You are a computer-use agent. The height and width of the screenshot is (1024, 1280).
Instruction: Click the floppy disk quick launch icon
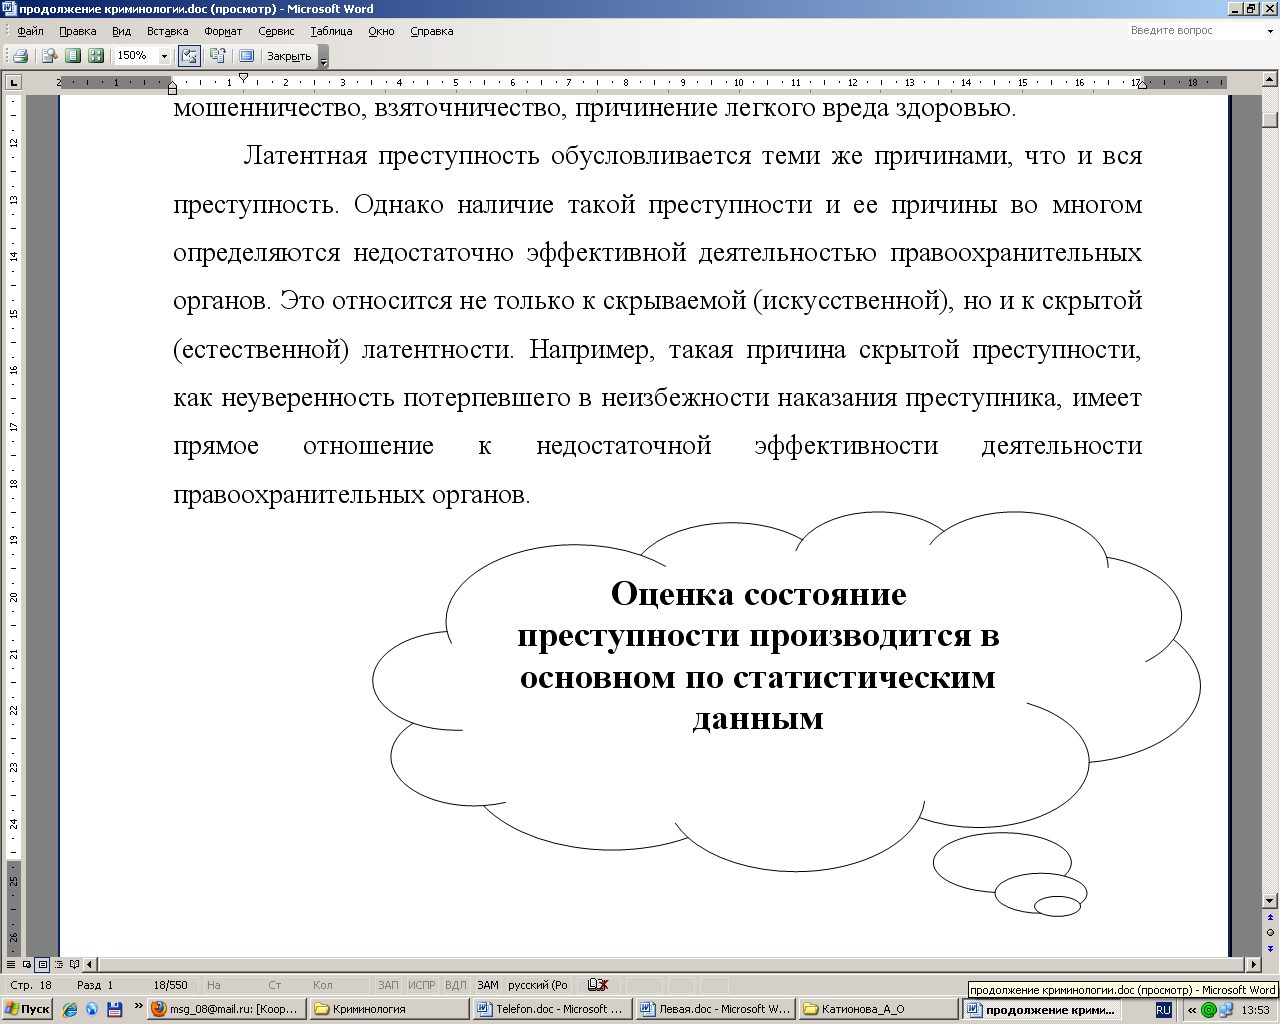(x=115, y=1010)
